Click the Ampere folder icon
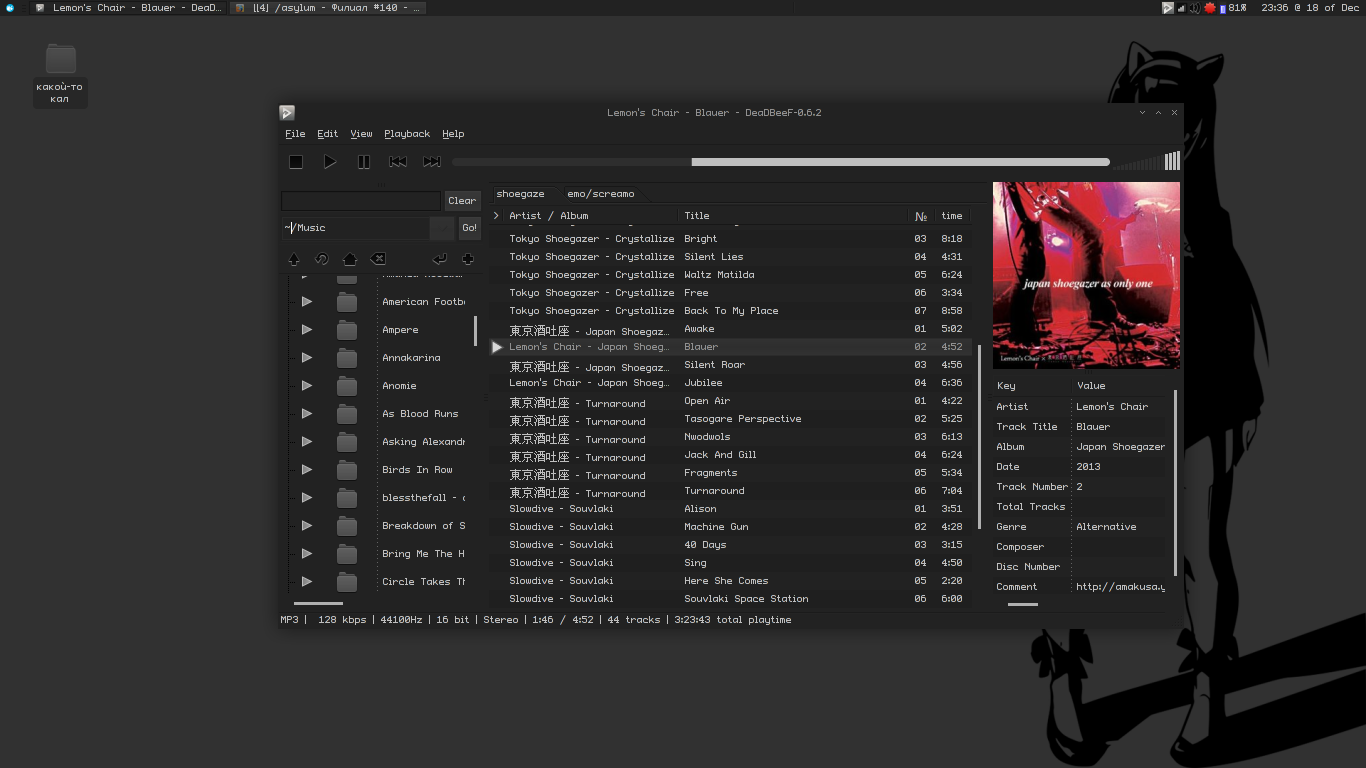 pyautogui.click(x=347, y=330)
